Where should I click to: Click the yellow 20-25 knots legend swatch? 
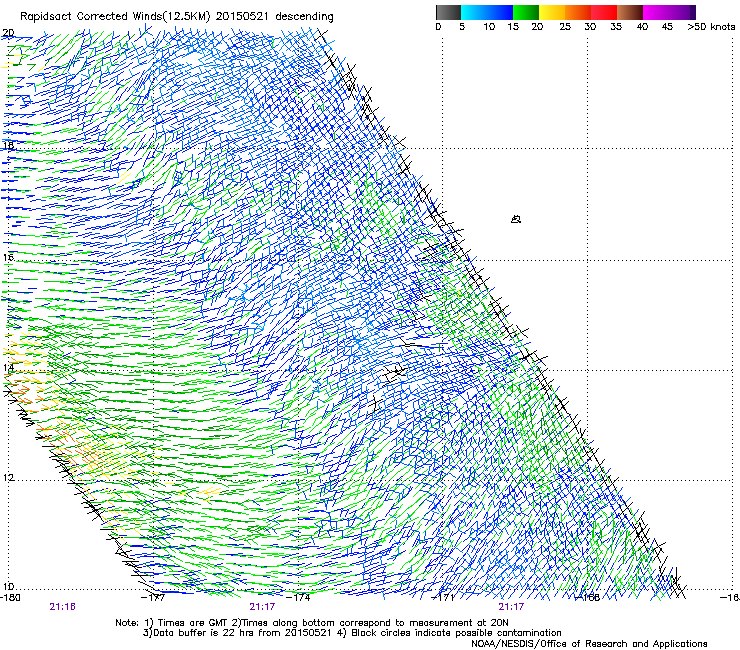coord(552,12)
